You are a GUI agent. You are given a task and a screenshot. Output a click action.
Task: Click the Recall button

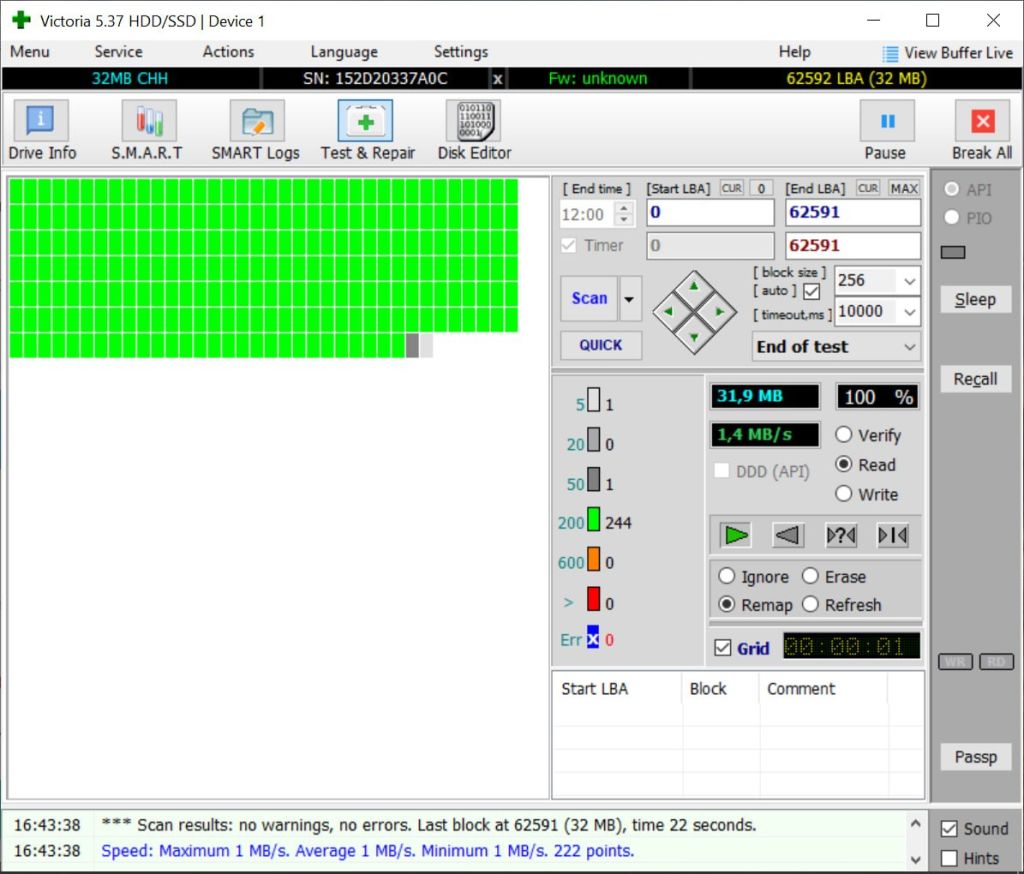coord(976,380)
